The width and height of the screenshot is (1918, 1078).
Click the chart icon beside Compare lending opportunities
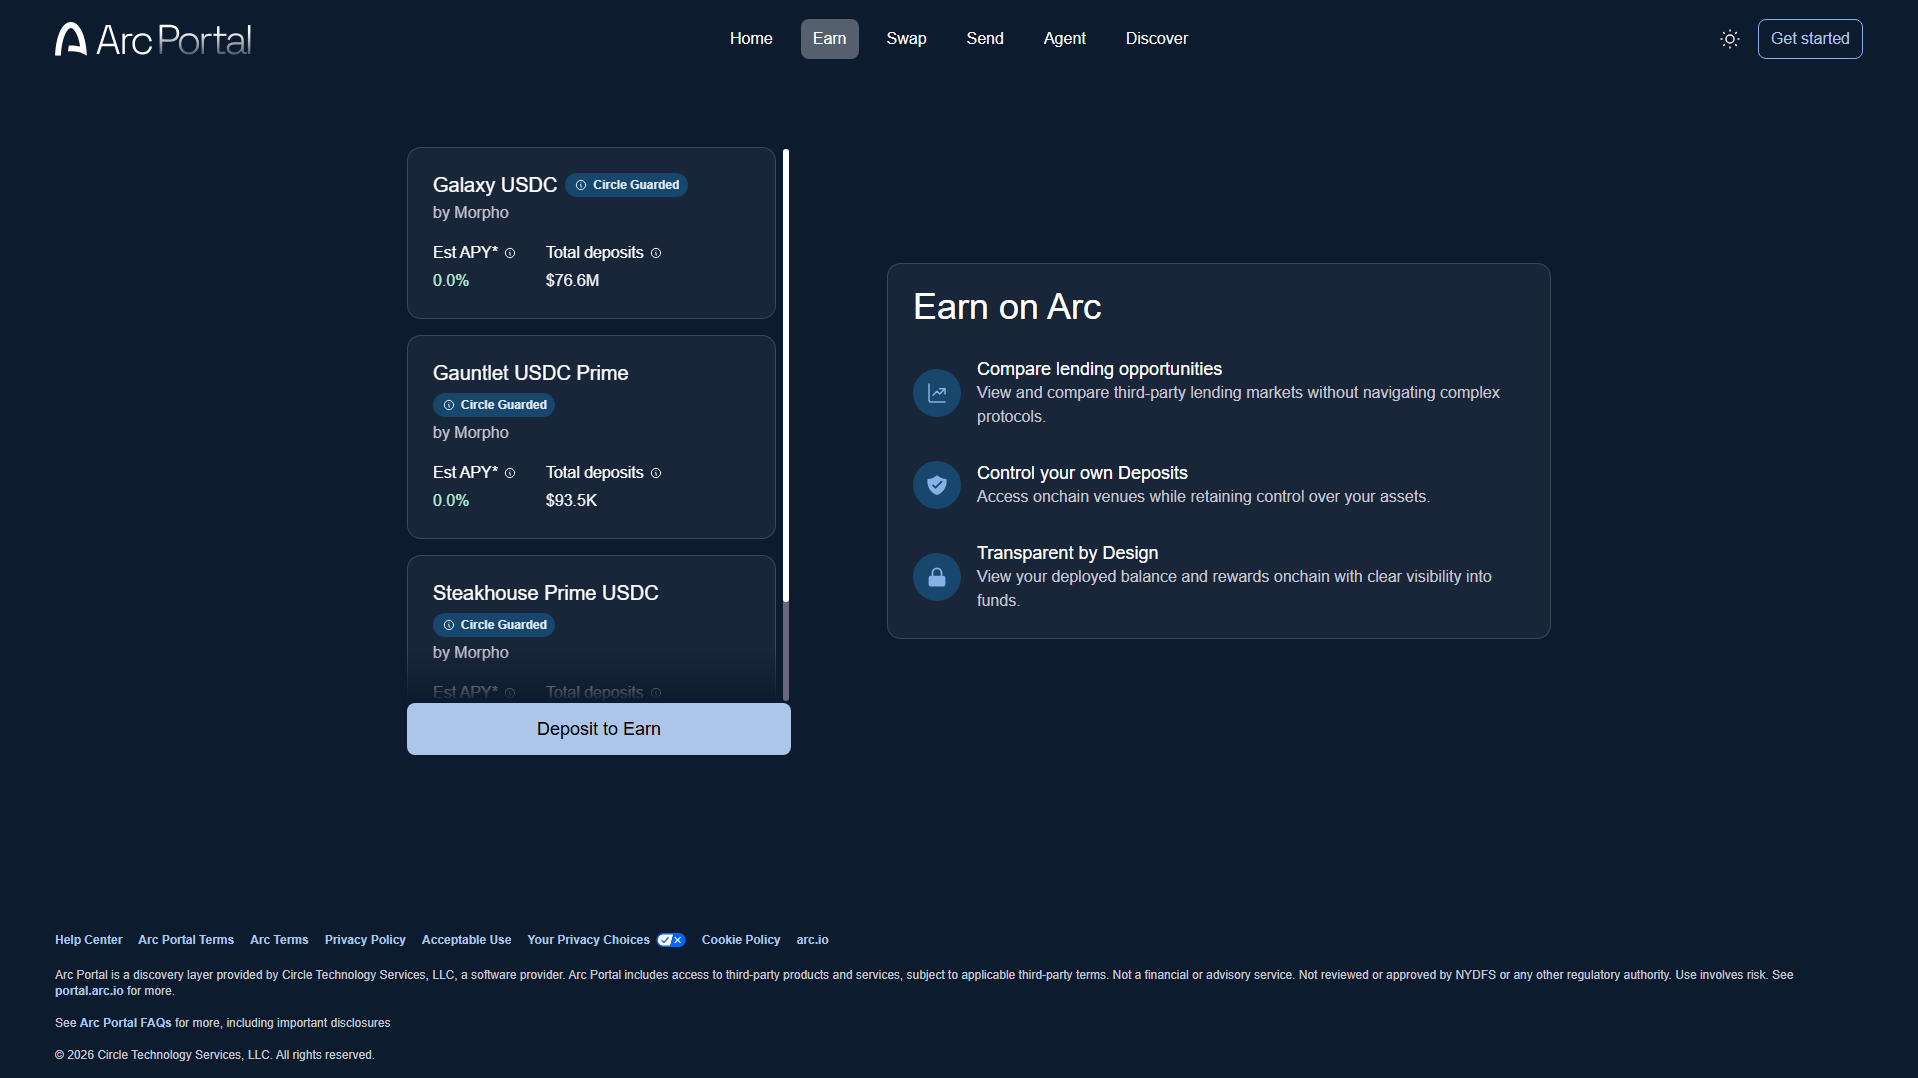pyautogui.click(x=937, y=393)
